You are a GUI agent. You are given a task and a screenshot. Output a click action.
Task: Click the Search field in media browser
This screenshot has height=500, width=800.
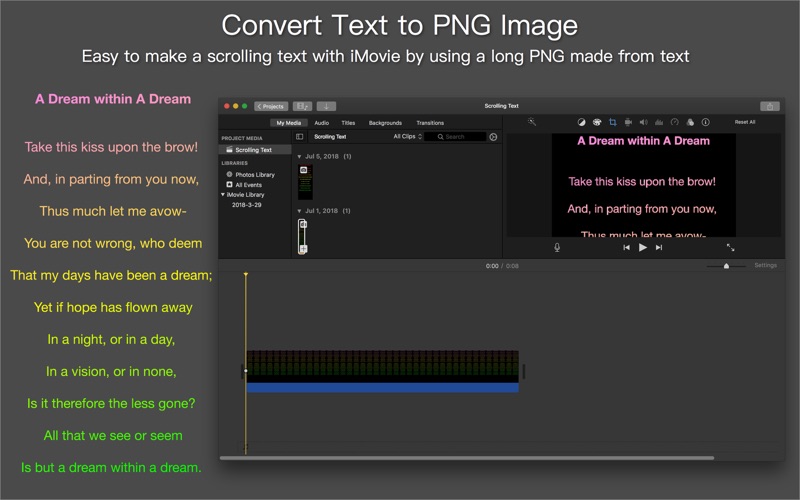pyautogui.click(x=455, y=137)
